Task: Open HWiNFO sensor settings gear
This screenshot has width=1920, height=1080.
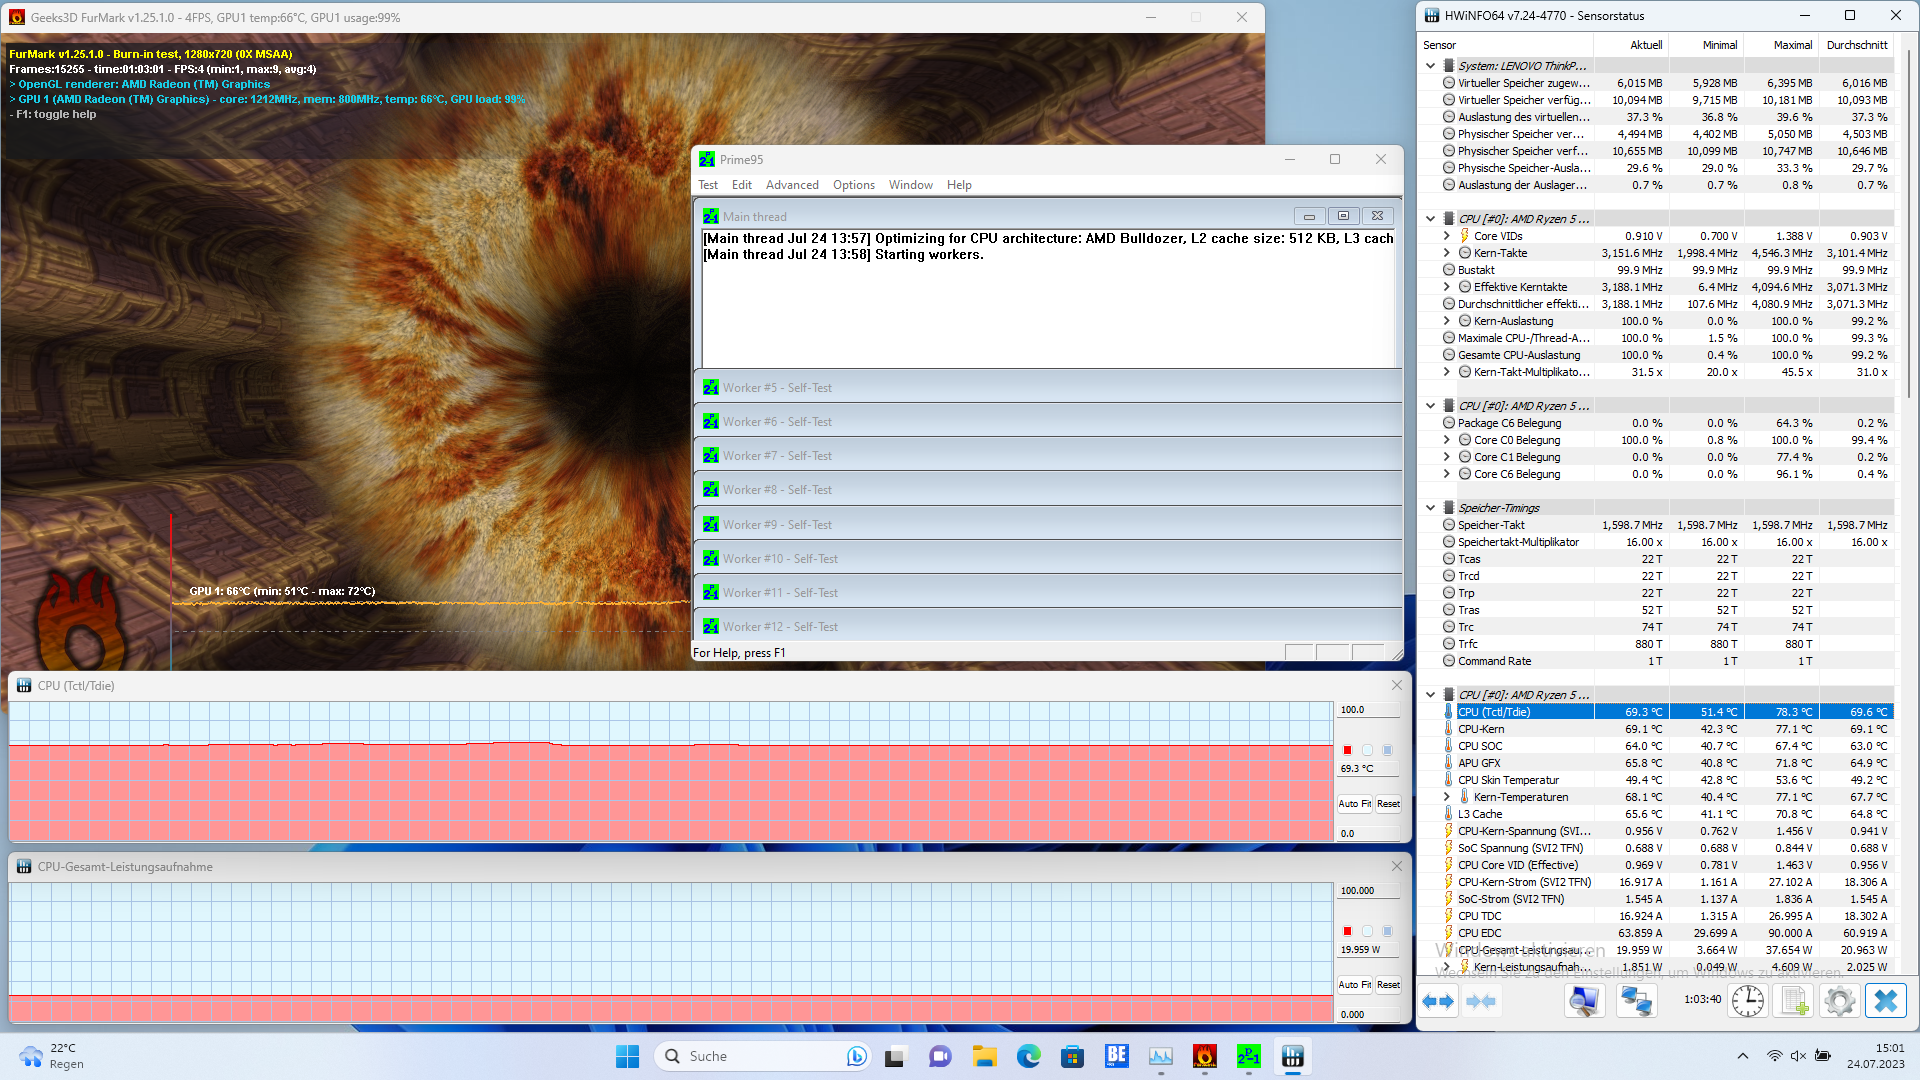Action: (x=1839, y=1001)
